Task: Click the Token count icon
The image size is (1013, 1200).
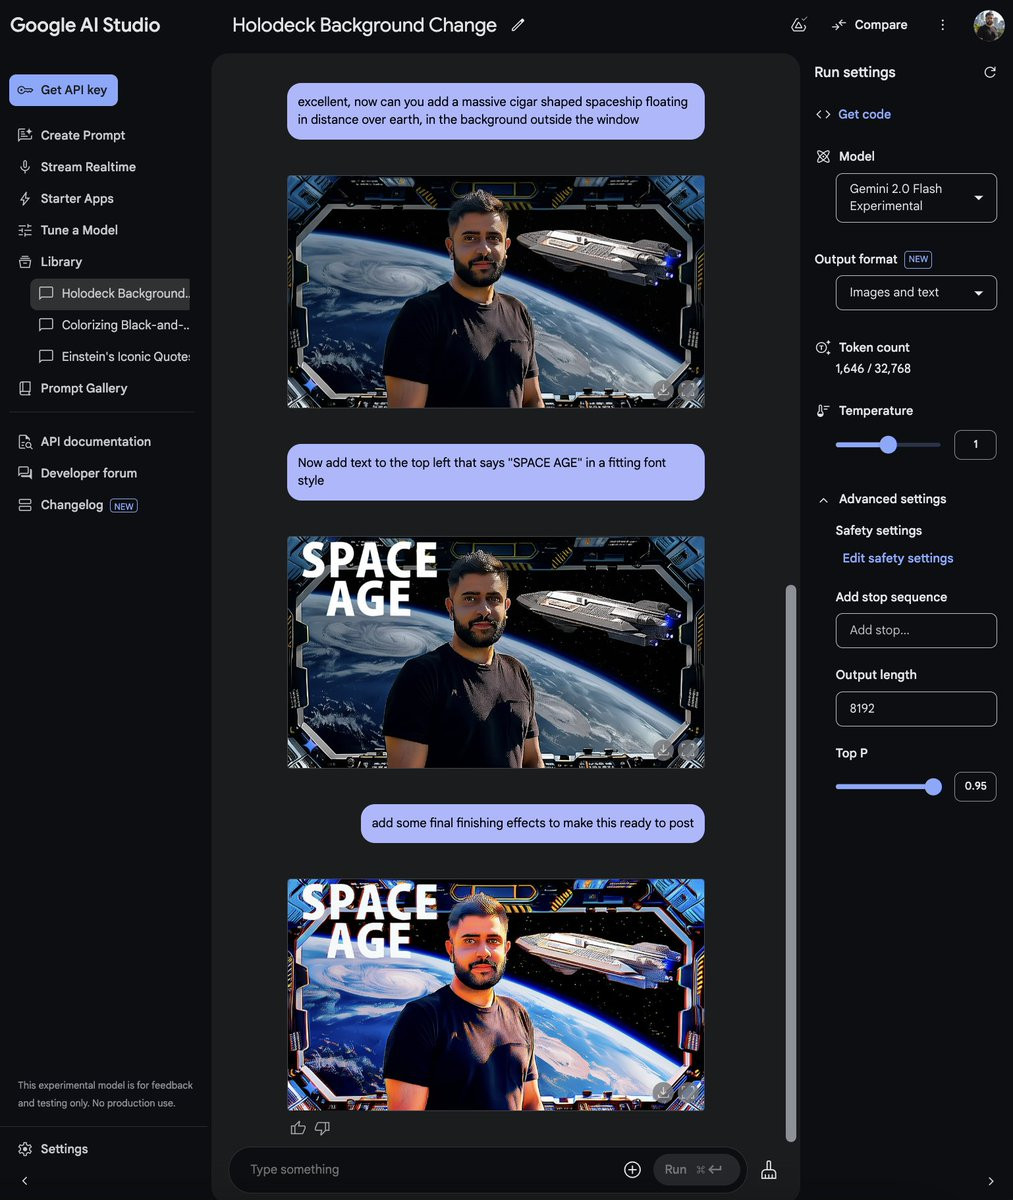Action: click(x=823, y=348)
